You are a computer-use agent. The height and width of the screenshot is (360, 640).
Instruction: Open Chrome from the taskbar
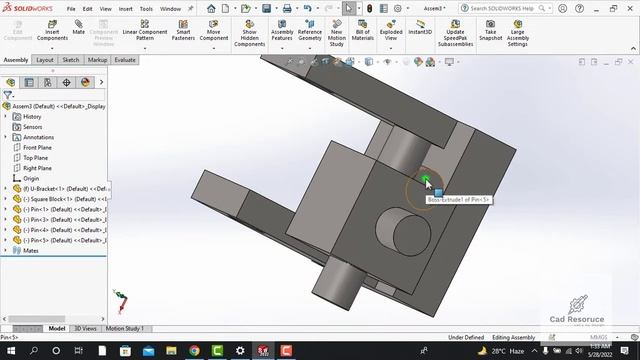tap(194, 351)
